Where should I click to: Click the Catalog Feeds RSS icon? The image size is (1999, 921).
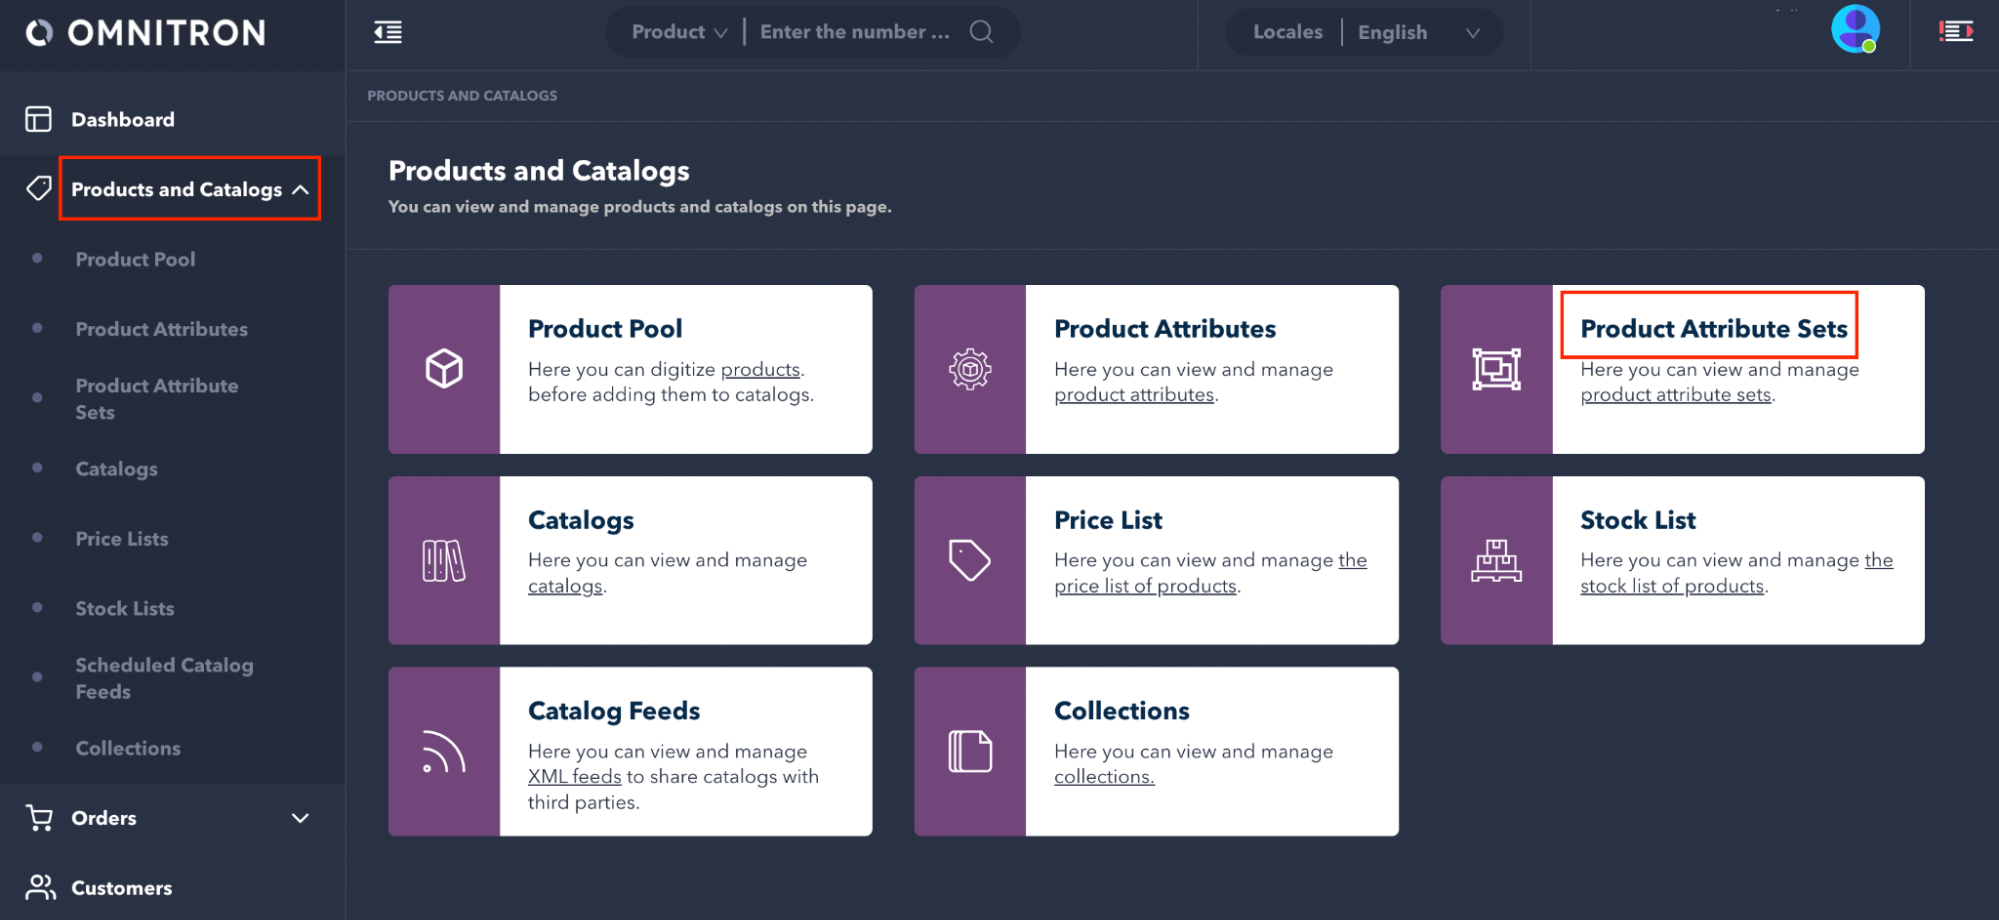[x=444, y=752]
